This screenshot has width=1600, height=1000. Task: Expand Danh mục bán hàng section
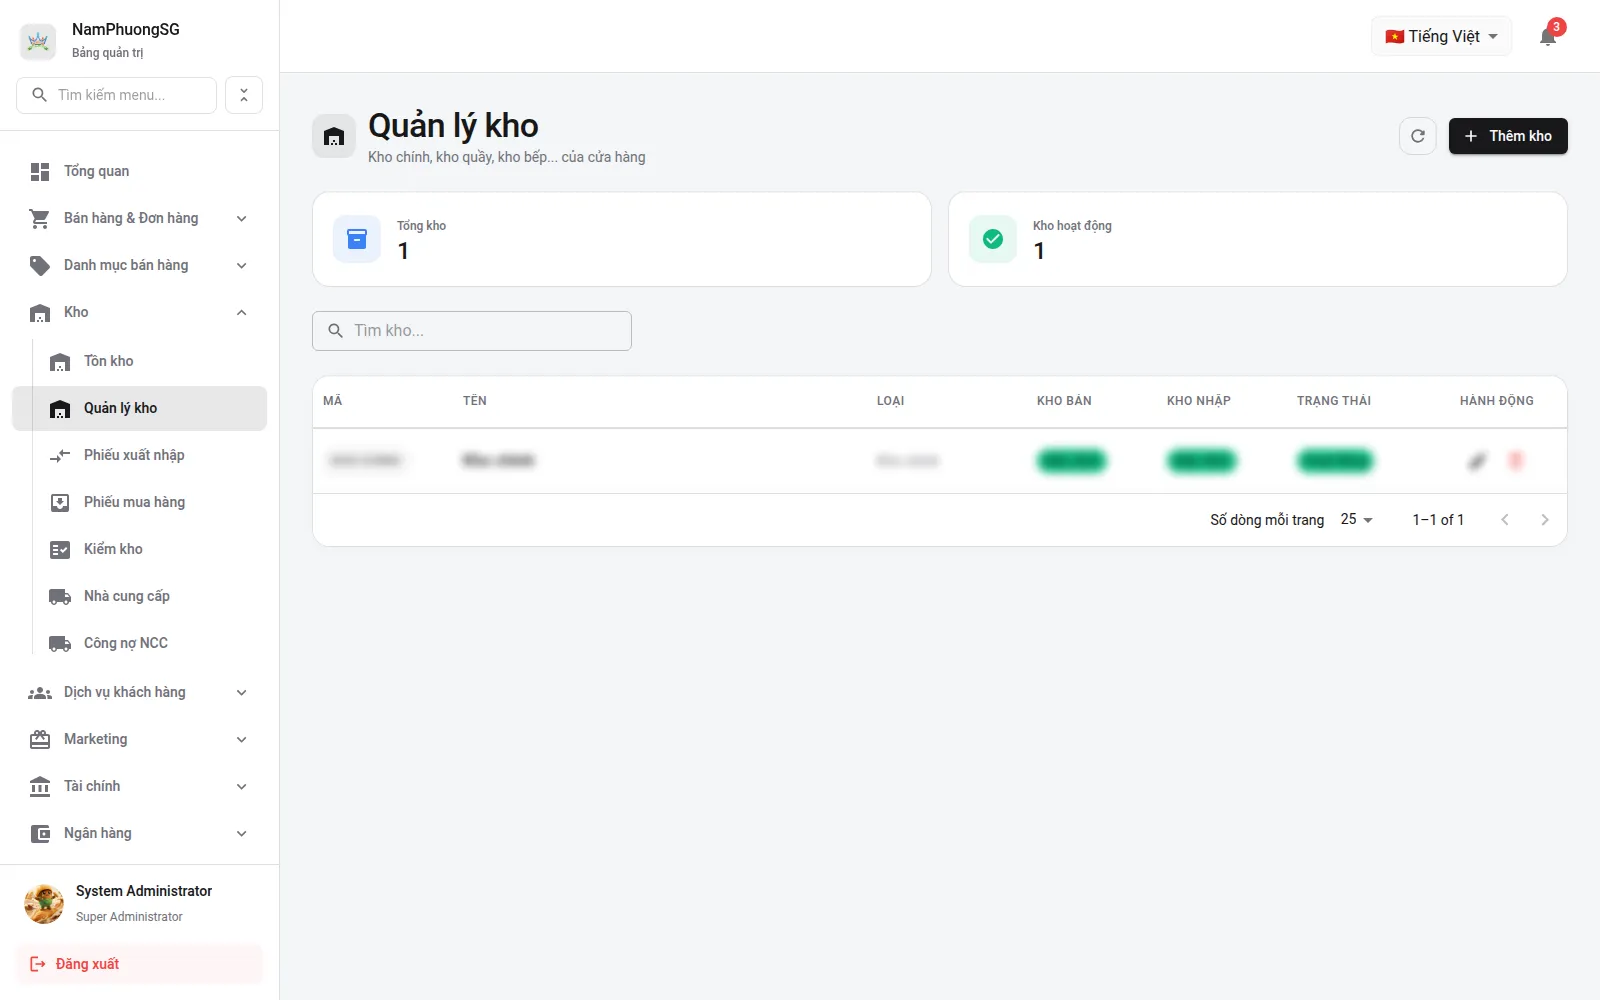[x=140, y=265]
